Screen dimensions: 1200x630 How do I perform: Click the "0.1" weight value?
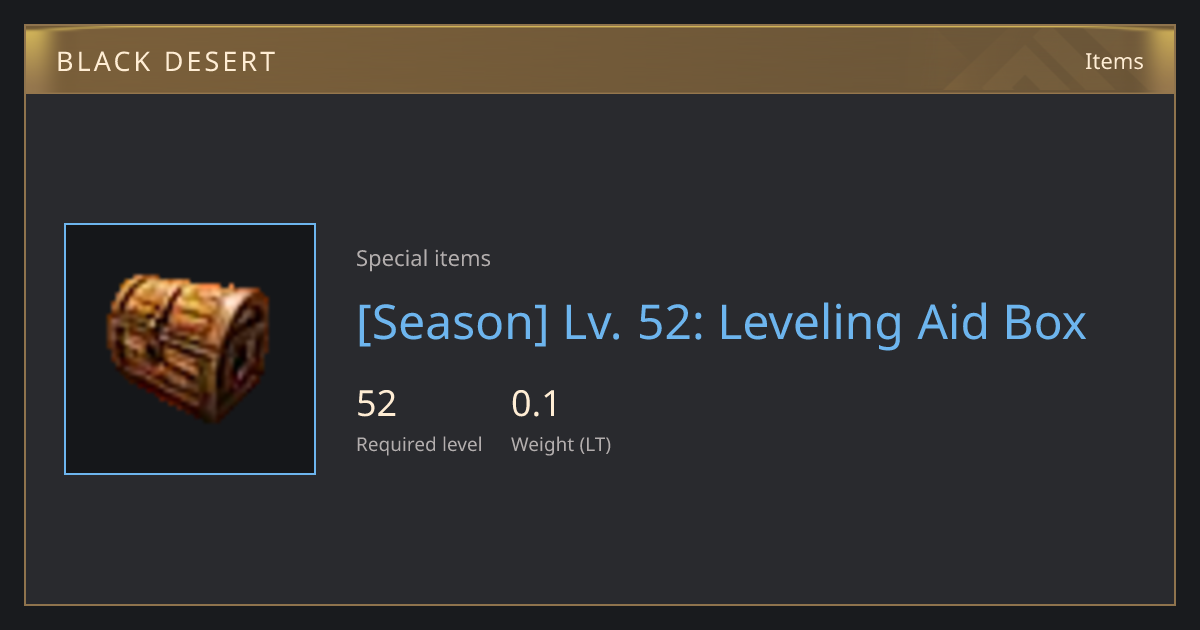pyautogui.click(x=535, y=404)
